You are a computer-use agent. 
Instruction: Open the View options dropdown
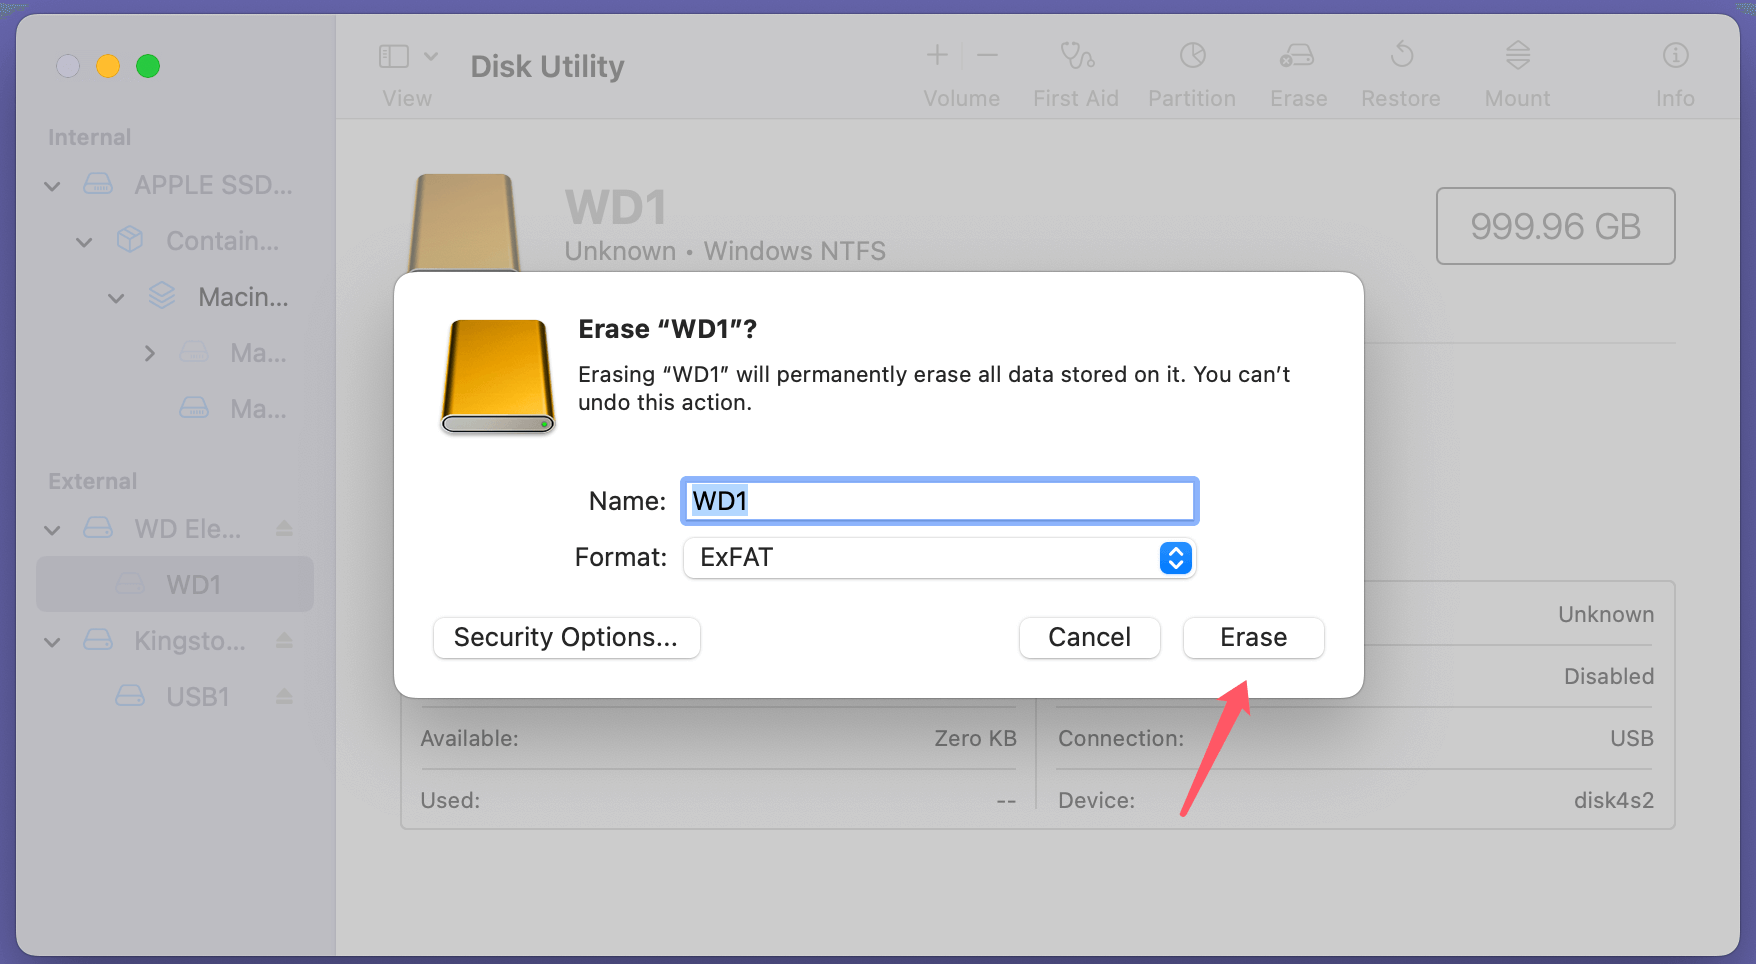432,55
